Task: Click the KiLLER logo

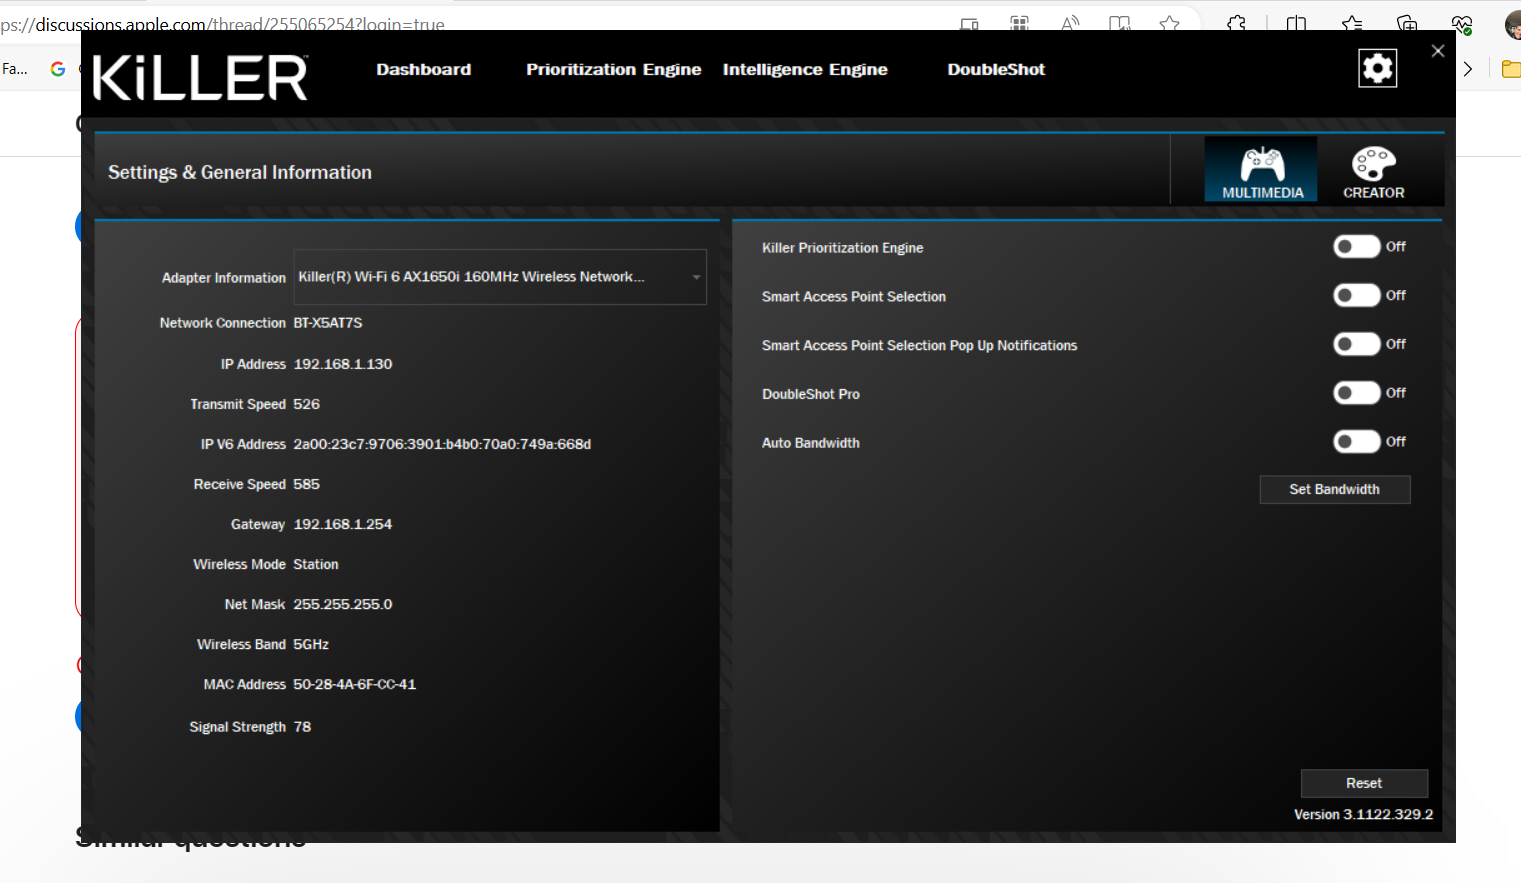Action: (200, 77)
